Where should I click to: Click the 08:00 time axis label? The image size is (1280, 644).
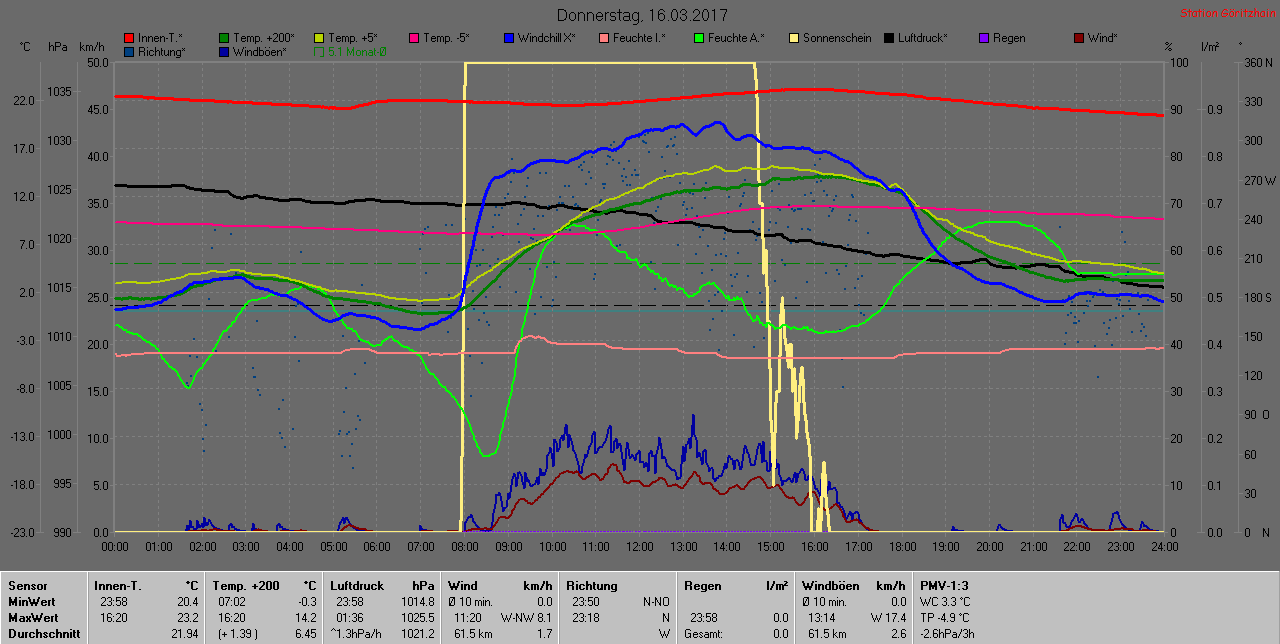tap(464, 547)
